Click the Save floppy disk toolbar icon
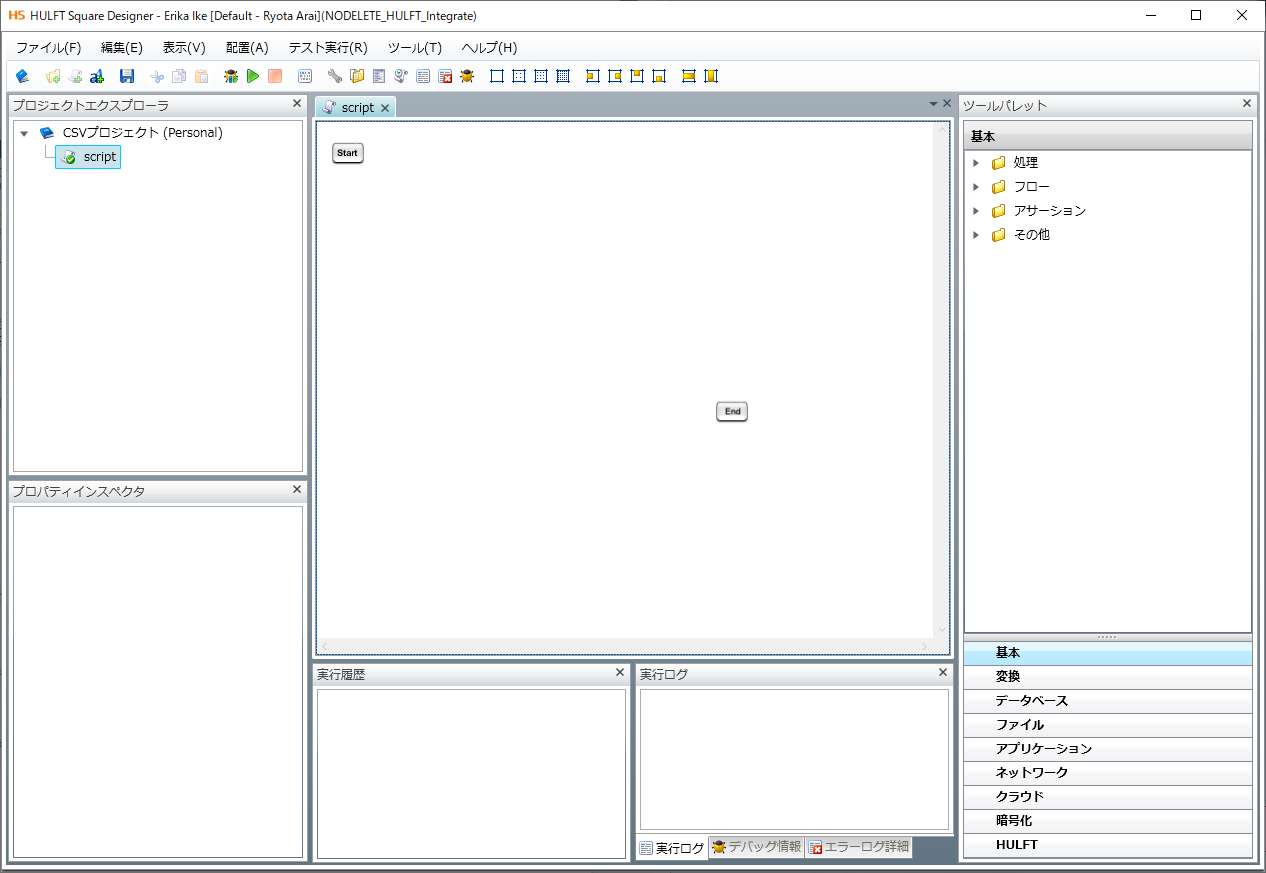 point(127,76)
